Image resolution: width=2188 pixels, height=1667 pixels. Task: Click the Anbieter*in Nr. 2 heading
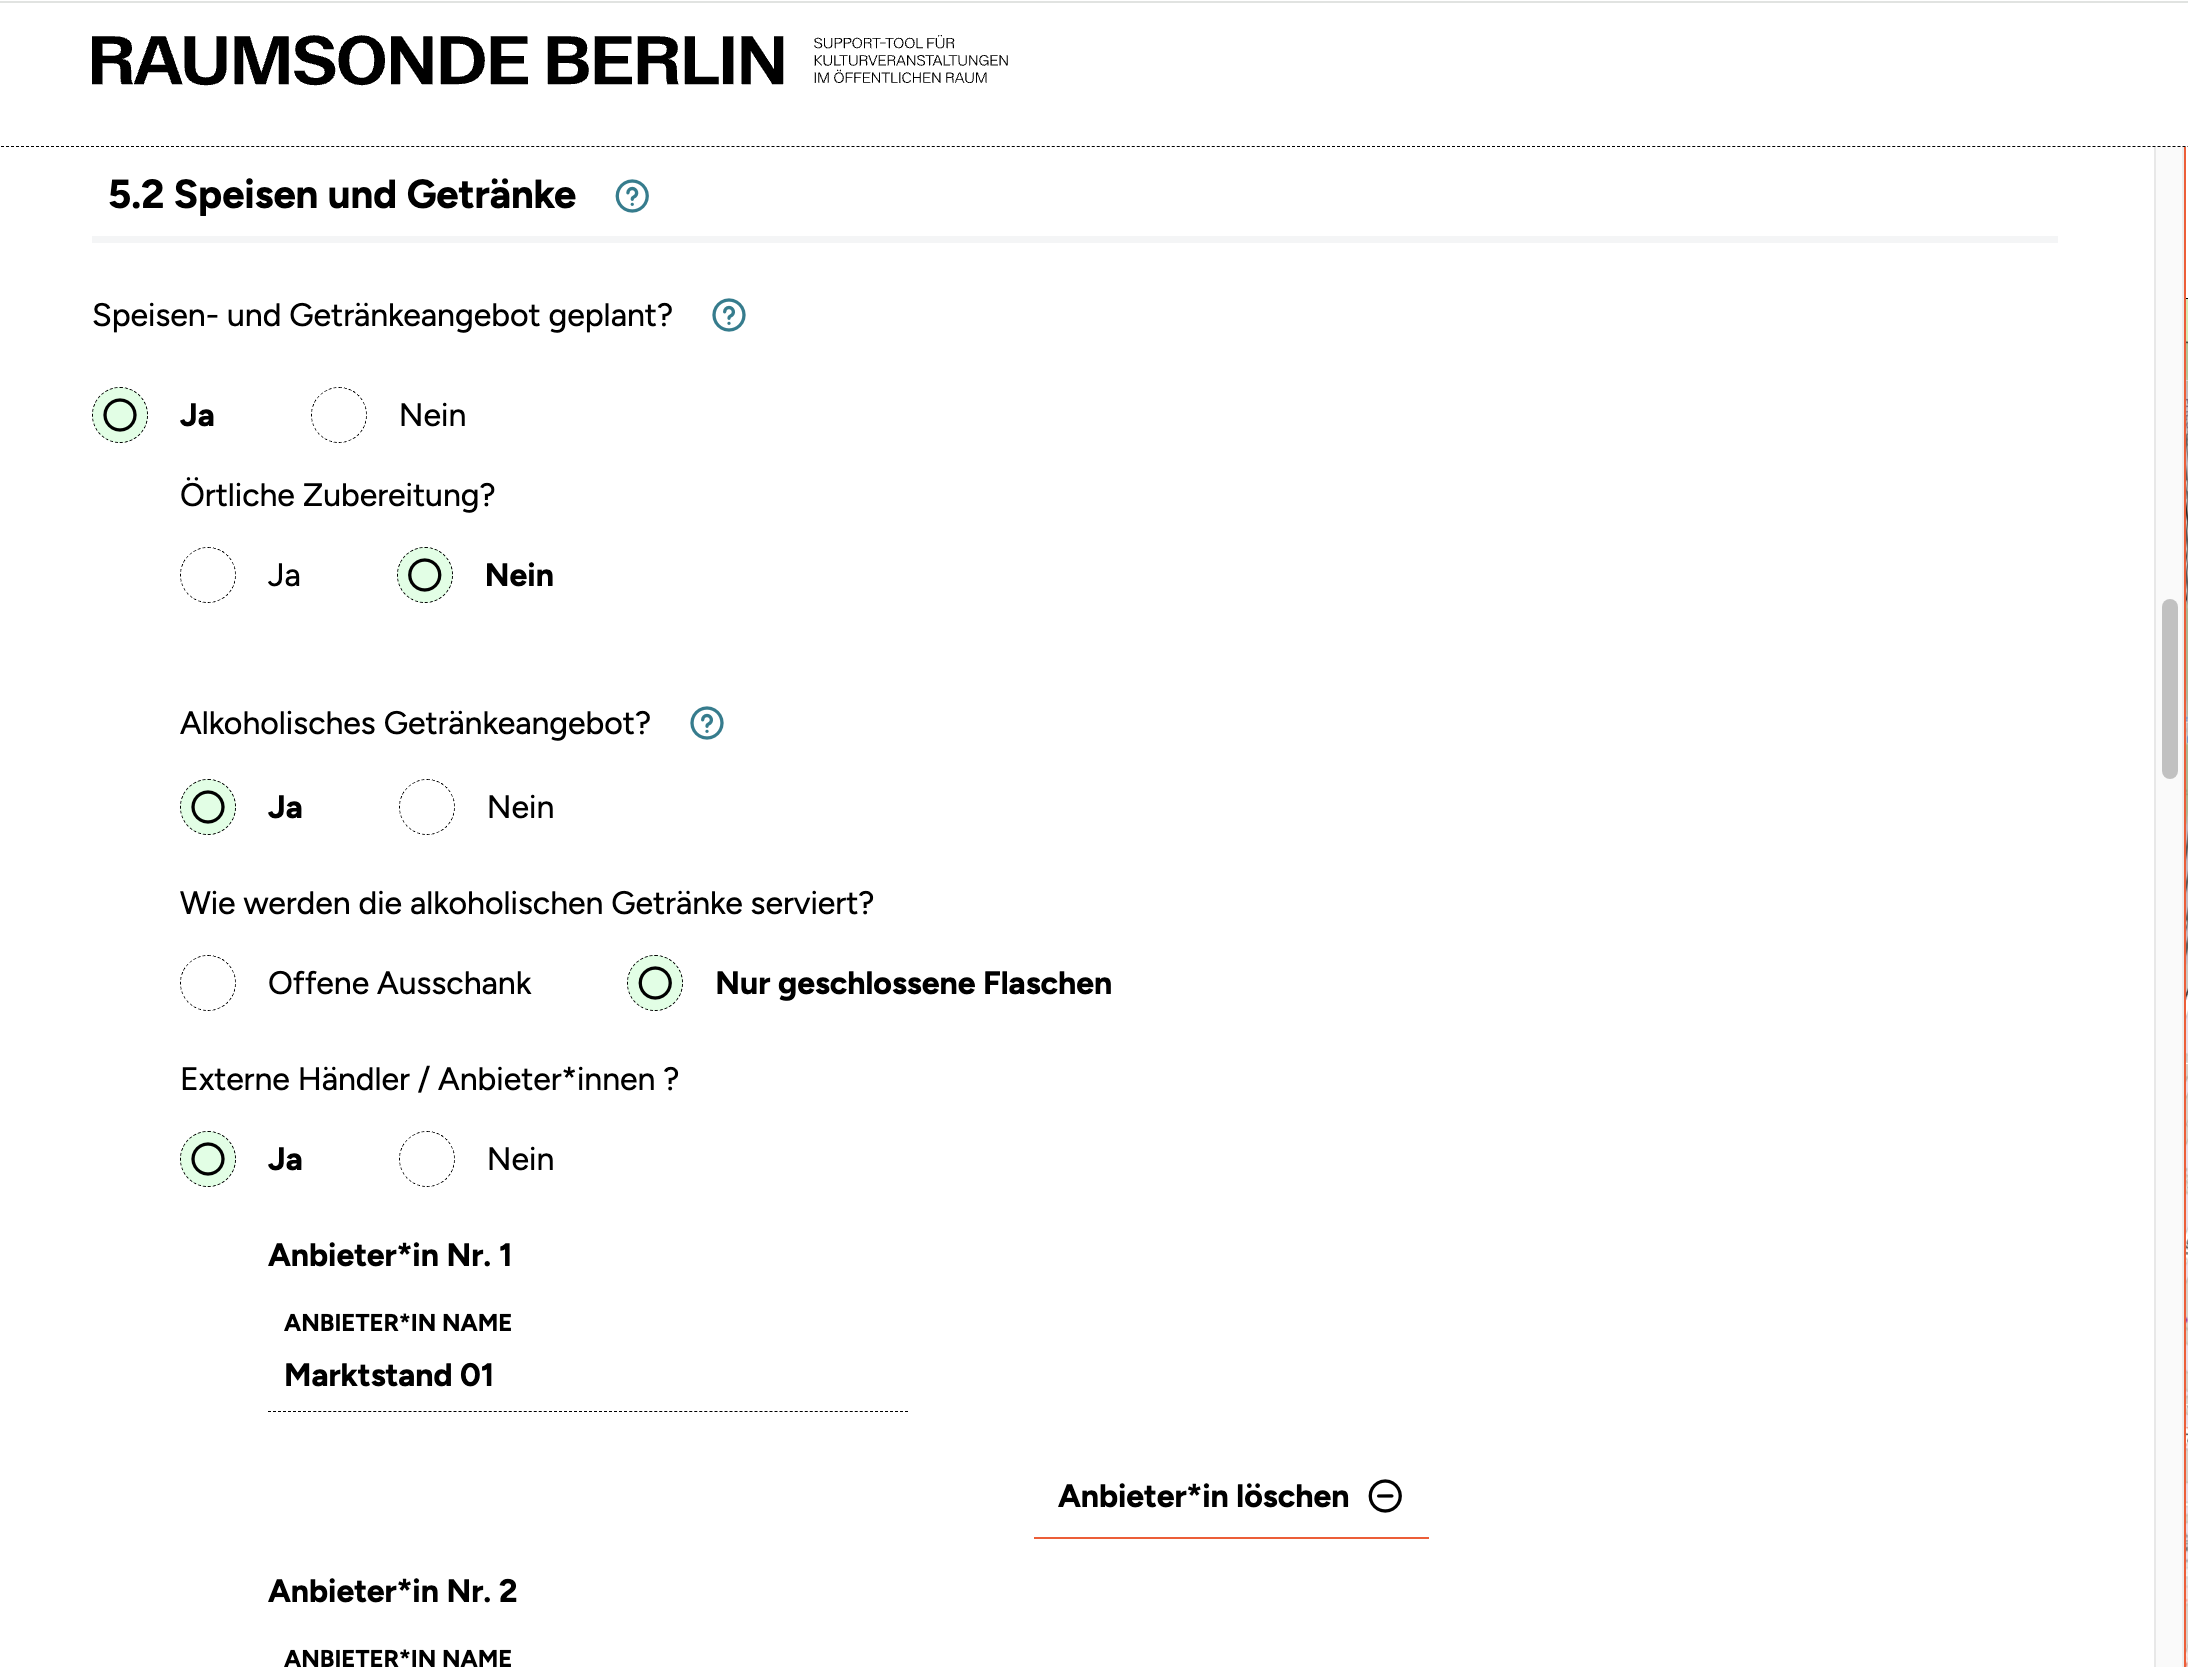pos(392,1591)
